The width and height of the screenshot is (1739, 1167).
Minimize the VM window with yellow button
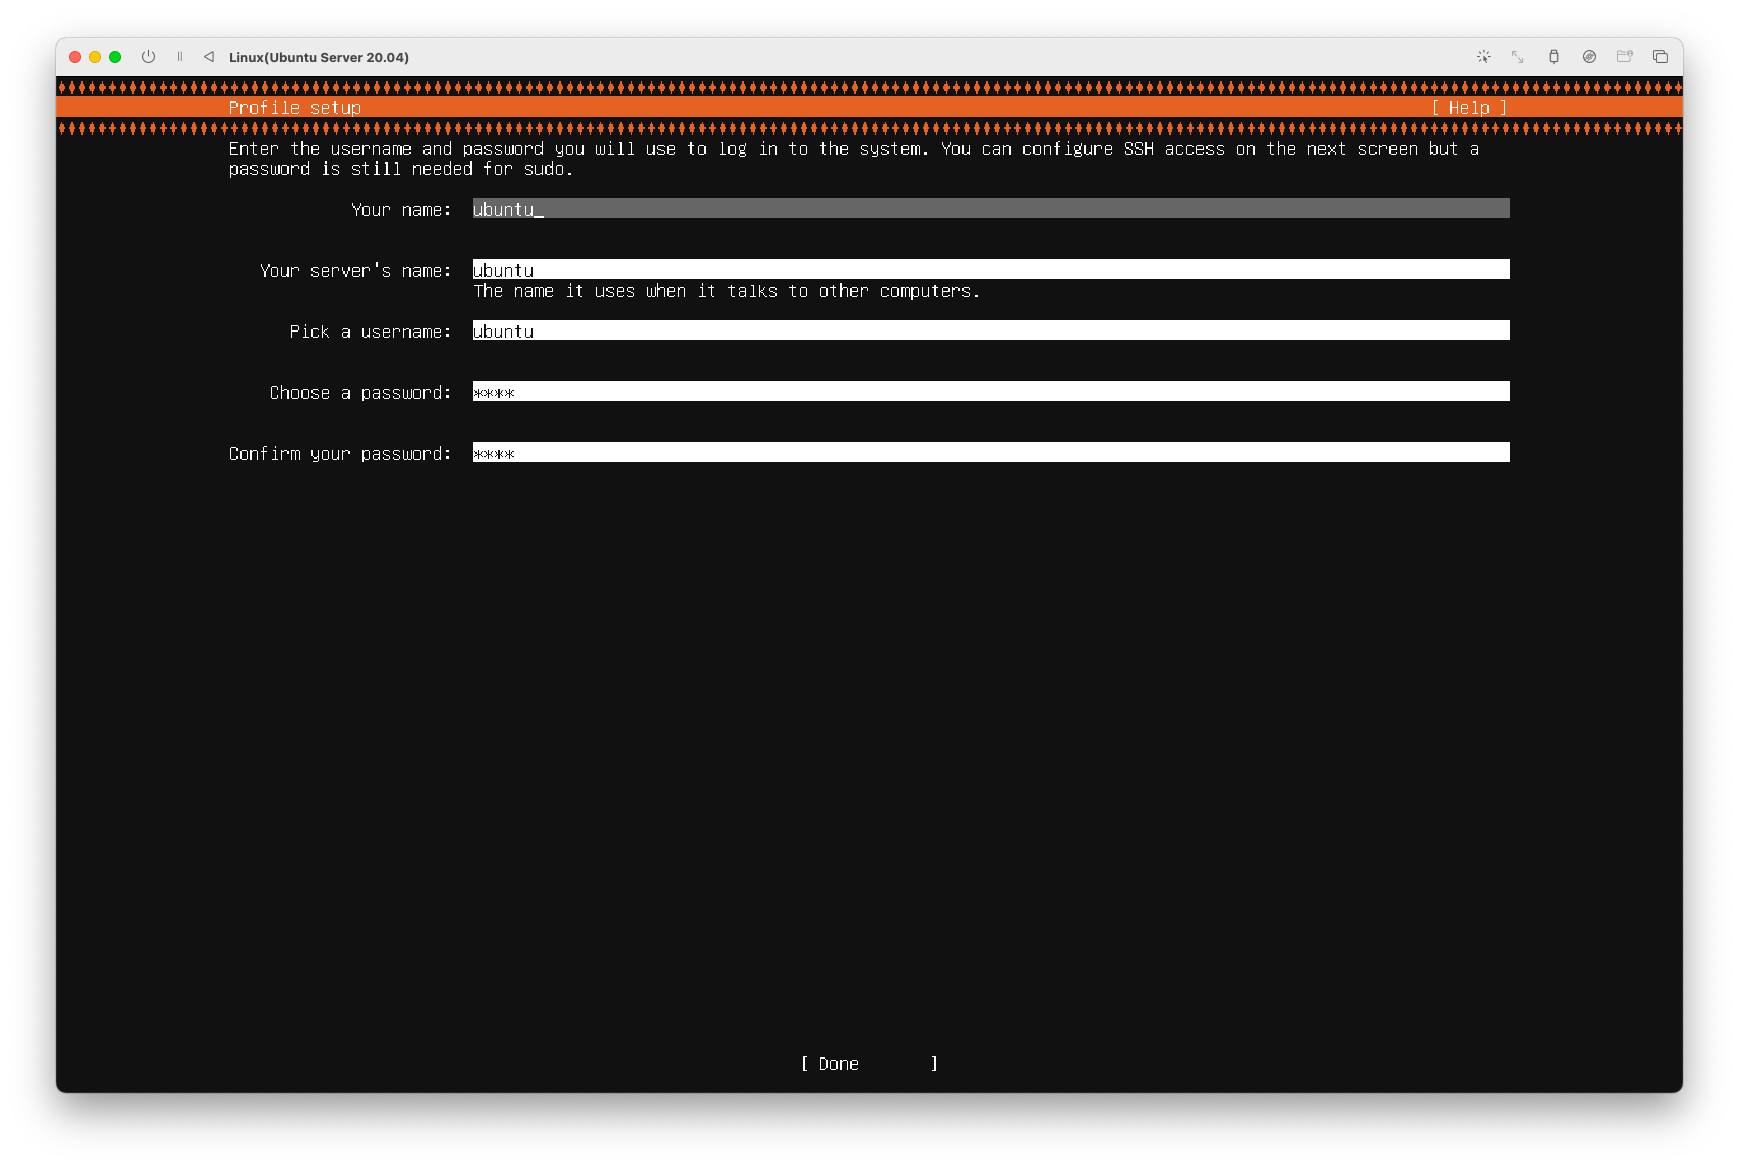coord(95,57)
